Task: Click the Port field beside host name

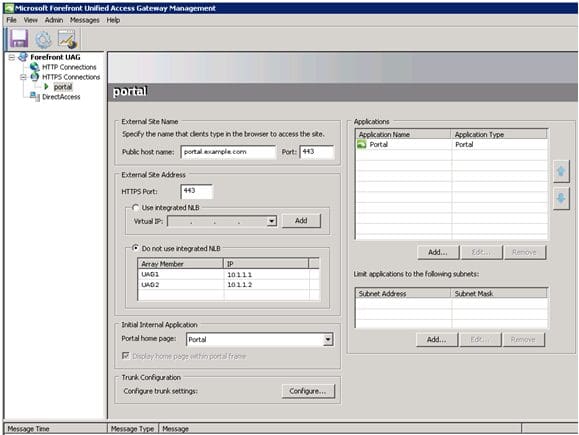Action: [317, 152]
